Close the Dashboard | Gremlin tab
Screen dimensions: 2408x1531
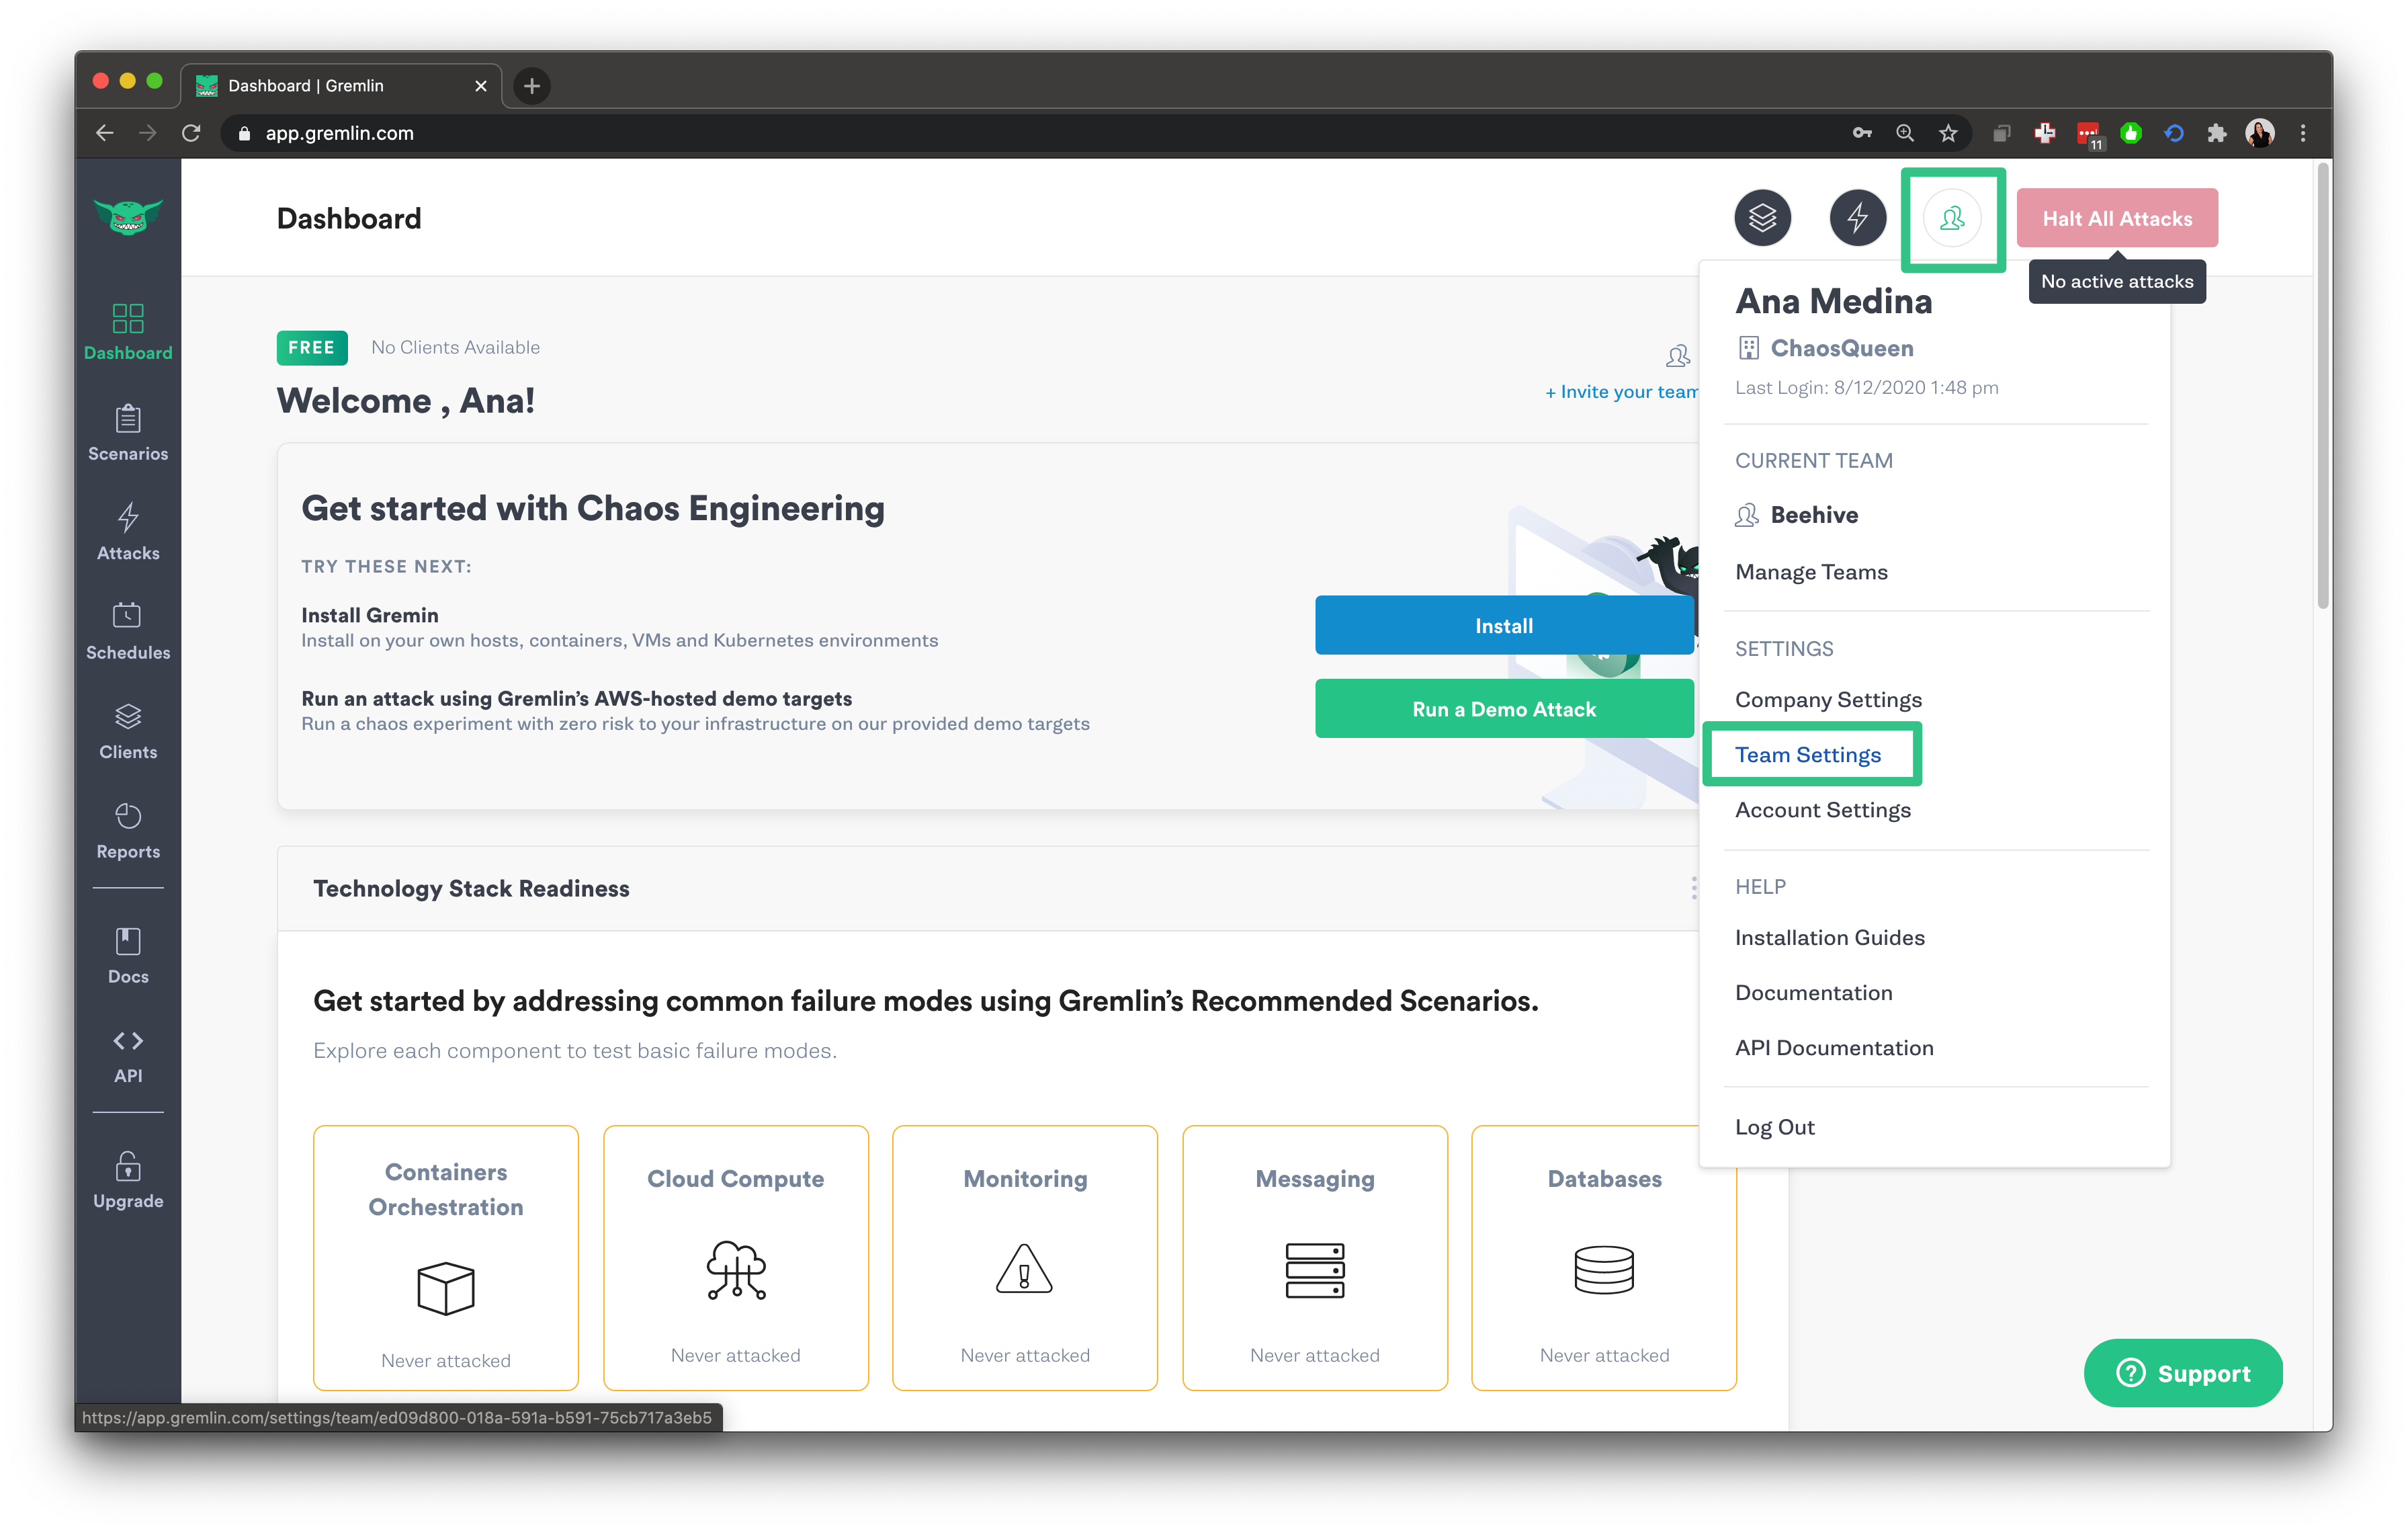pyautogui.click(x=480, y=86)
